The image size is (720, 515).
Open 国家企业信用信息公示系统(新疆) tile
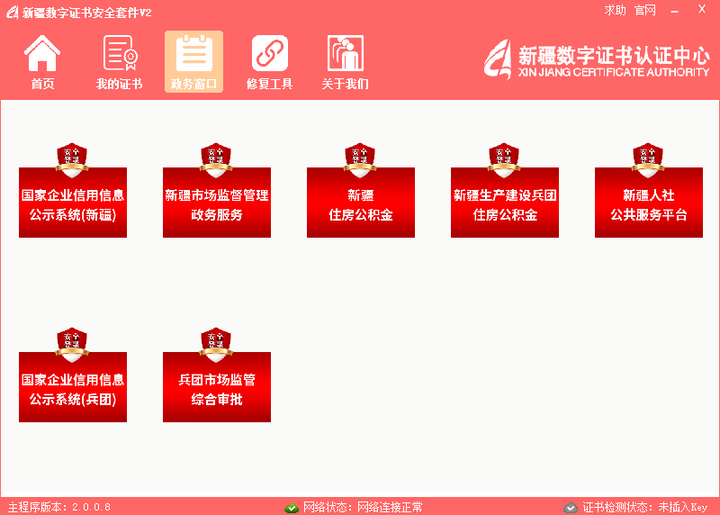click(73, 202)
